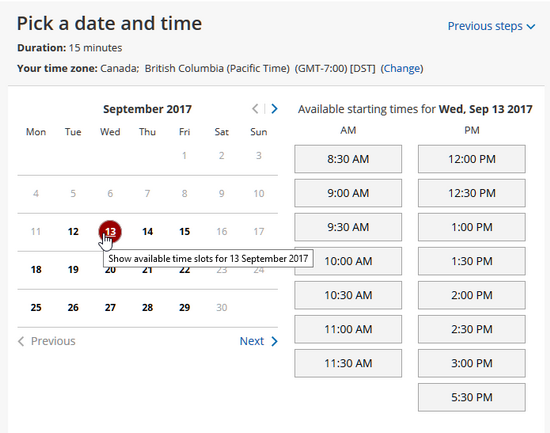Click the Previous link below calendar
This screenshot has width=550, height=433.
(46, 341)
